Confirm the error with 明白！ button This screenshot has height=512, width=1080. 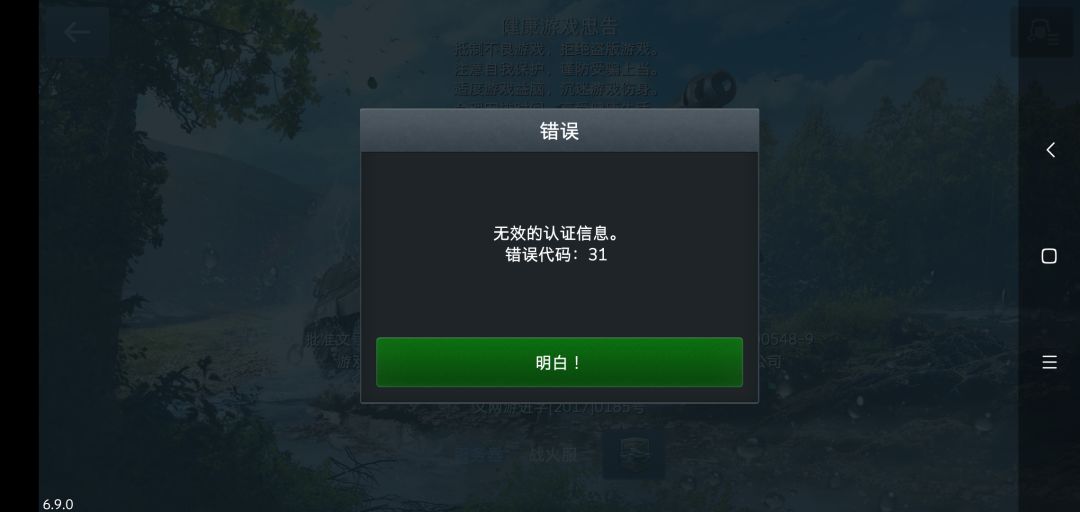(x=559, y=362)
